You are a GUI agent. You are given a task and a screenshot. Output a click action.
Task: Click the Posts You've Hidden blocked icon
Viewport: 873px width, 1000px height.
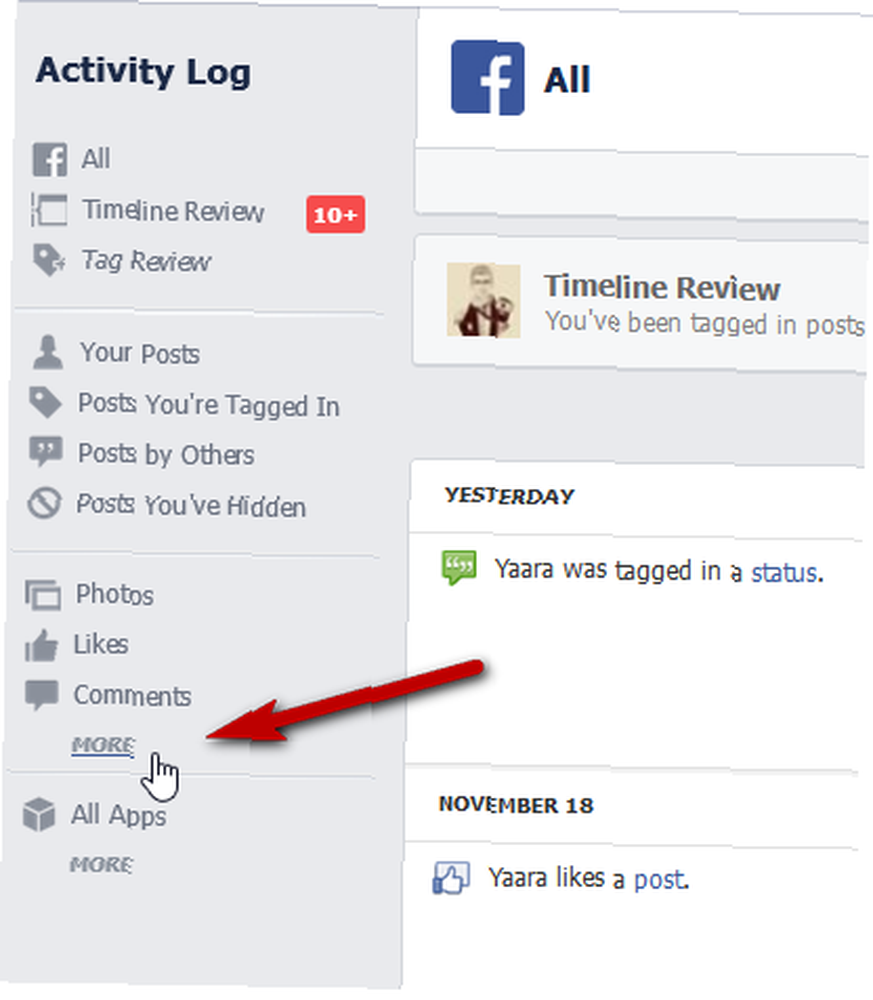tap(44, 503)
